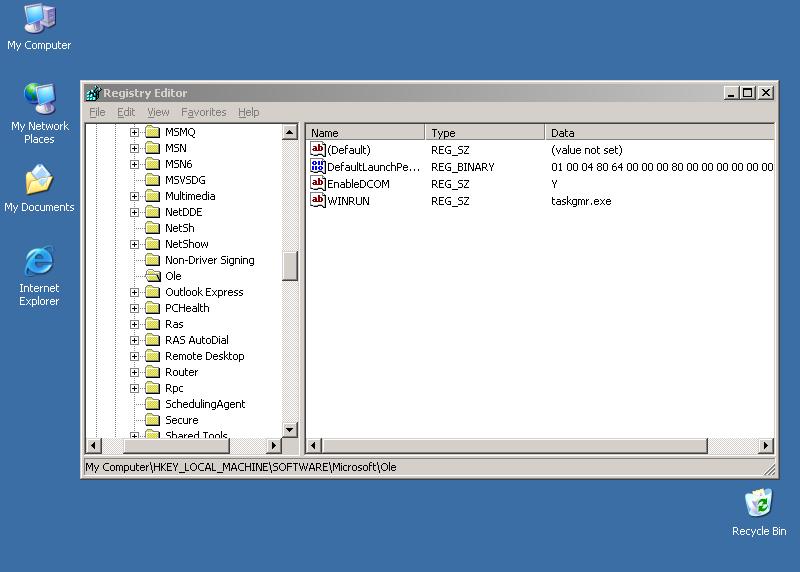Expand the Ras registry key
Screen dimensions: 800x572
pos(134,324)
